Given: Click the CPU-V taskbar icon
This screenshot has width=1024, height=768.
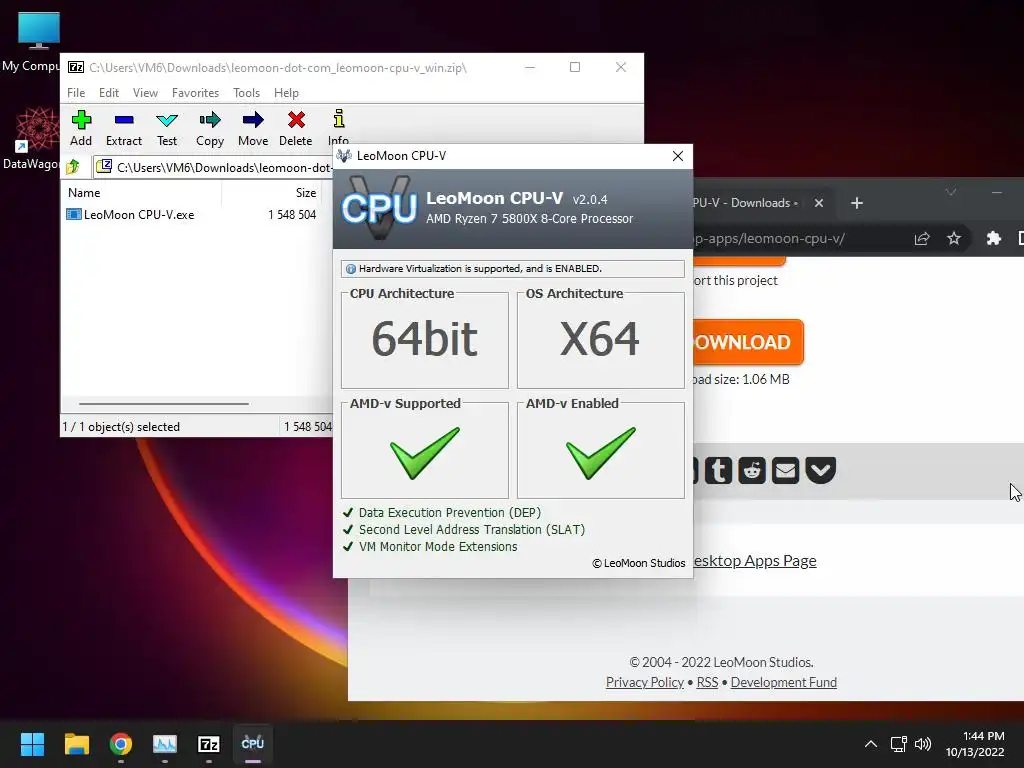Looking at the screenshot, I should point(253,744).
